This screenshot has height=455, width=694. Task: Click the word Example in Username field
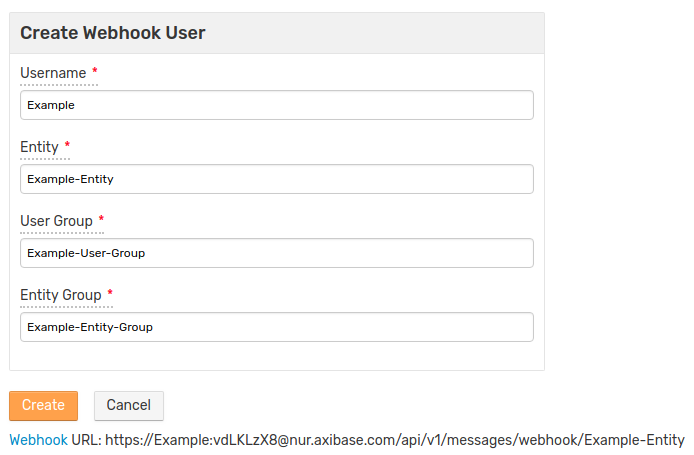pos(51,105)
